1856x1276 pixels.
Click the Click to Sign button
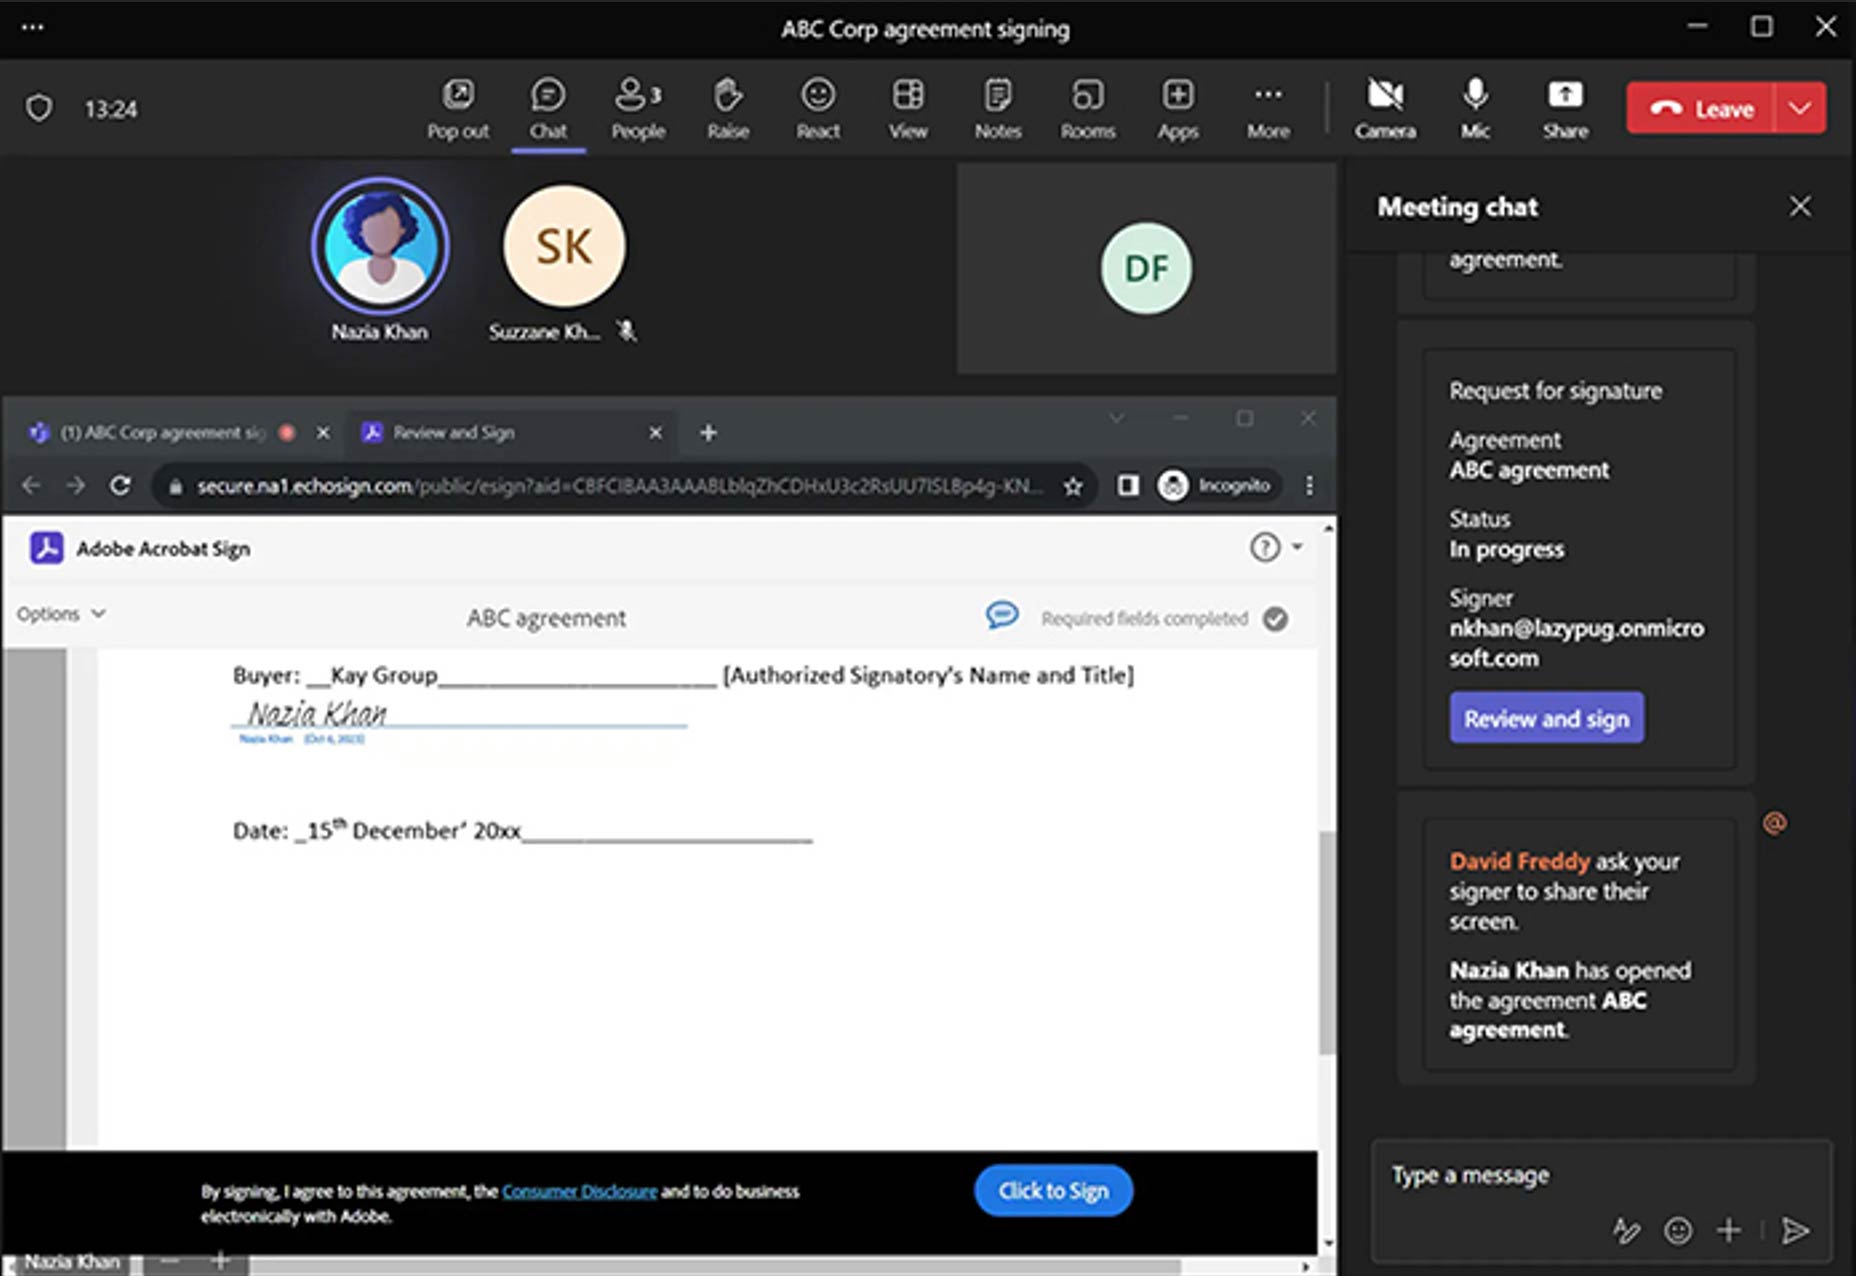point(1053,1191)
